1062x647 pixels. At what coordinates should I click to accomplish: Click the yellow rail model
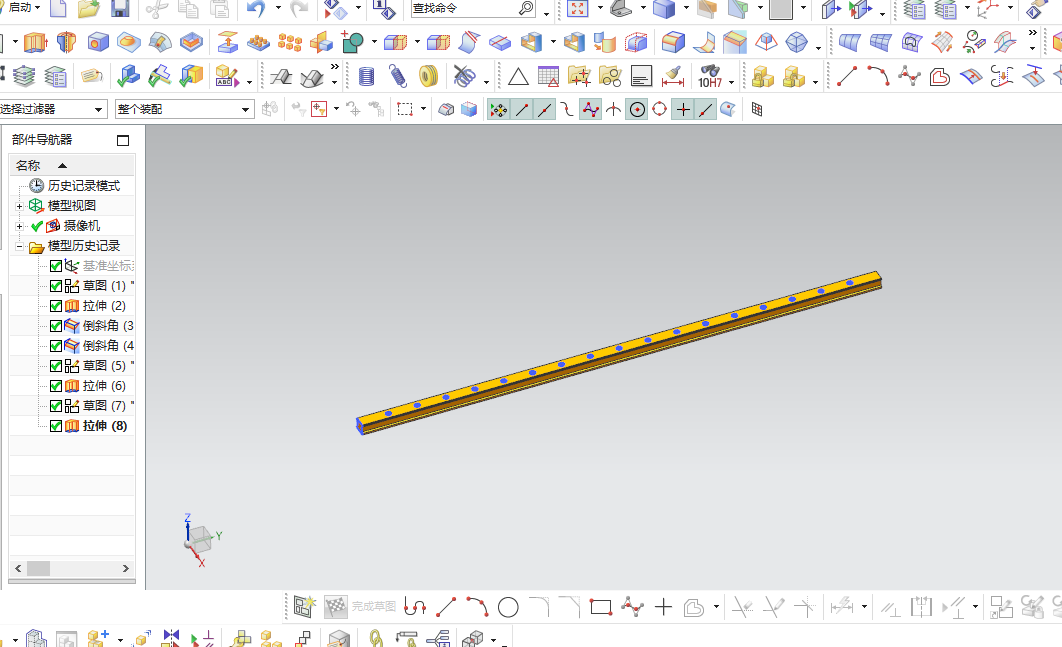click(618, 351)
